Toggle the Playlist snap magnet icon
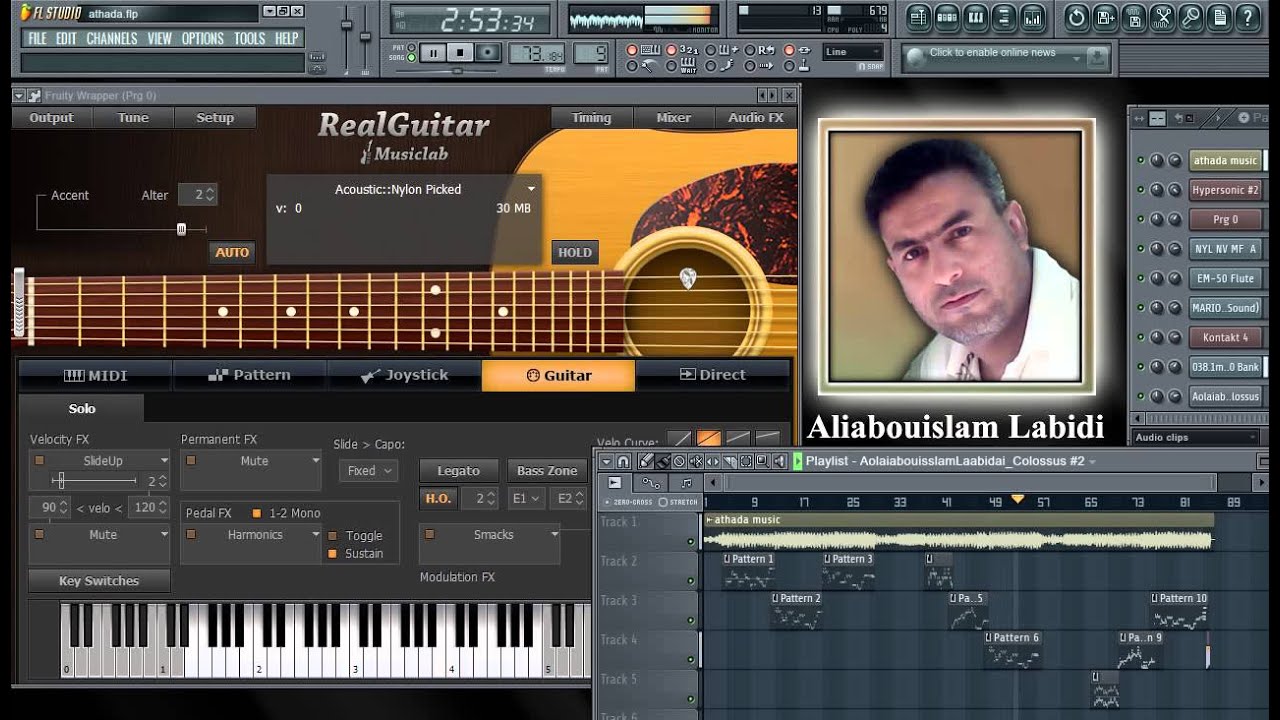Image resolution: width=1280 pixels, height=720 pixels. point(623,461)
